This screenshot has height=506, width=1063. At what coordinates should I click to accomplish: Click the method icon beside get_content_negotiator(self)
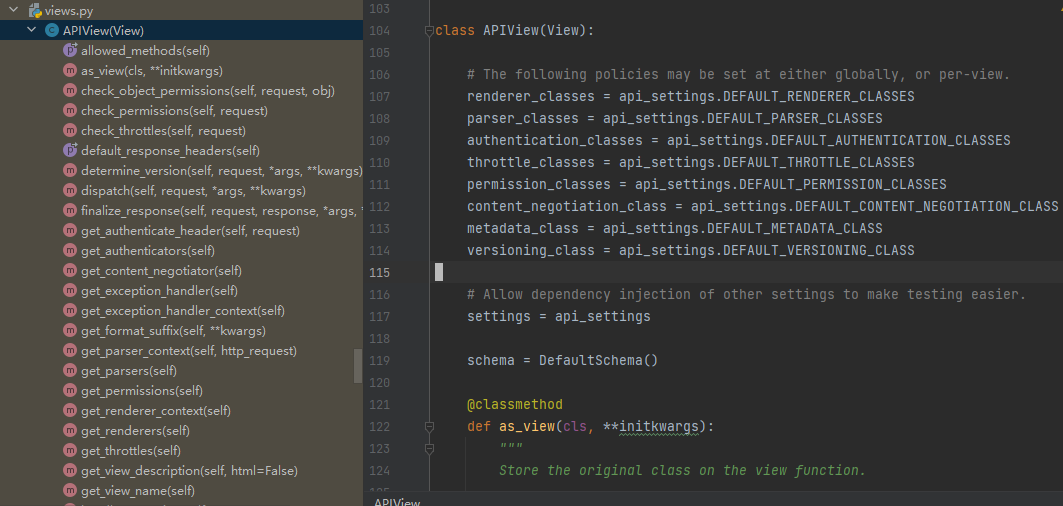click(x=70, y=271)
